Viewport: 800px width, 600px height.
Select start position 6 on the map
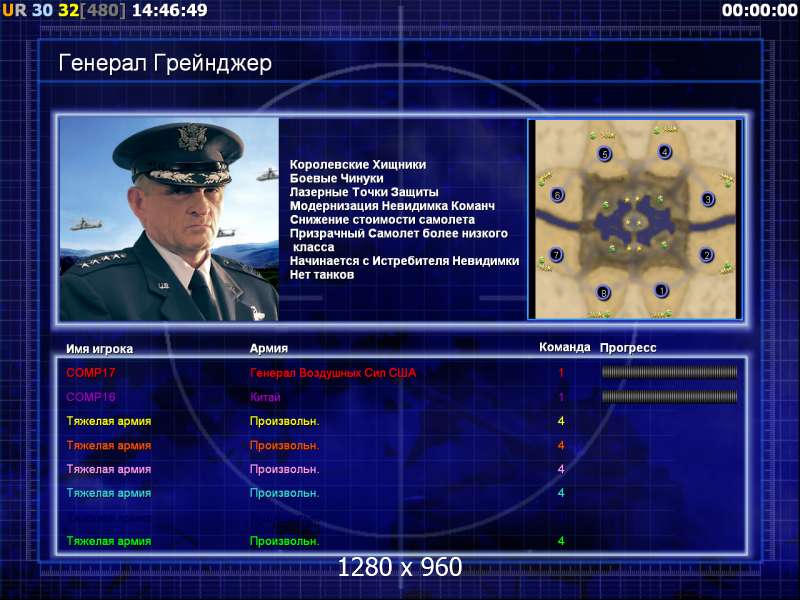tap(557, 195)
